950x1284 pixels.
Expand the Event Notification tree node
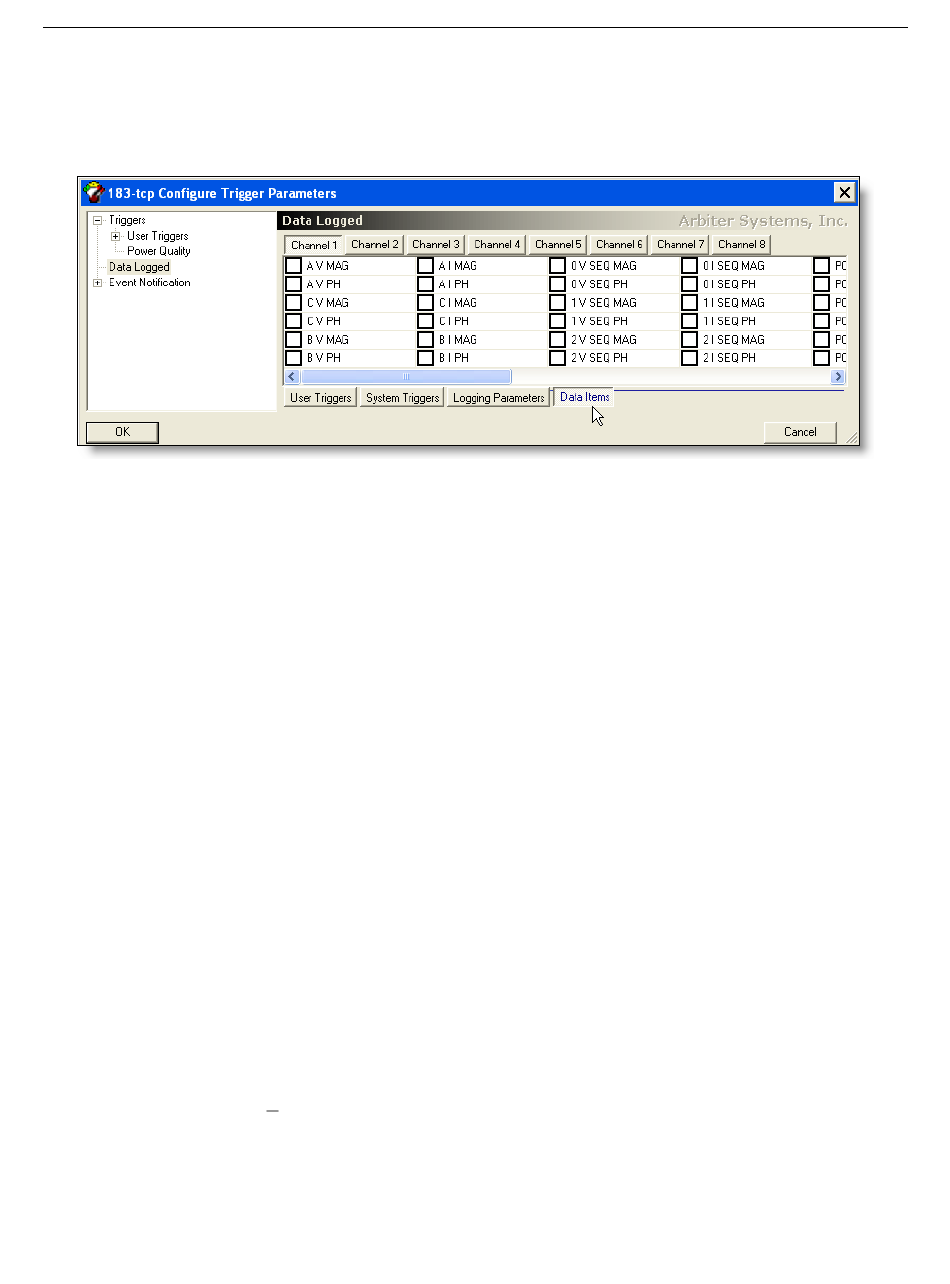(98, 283)
